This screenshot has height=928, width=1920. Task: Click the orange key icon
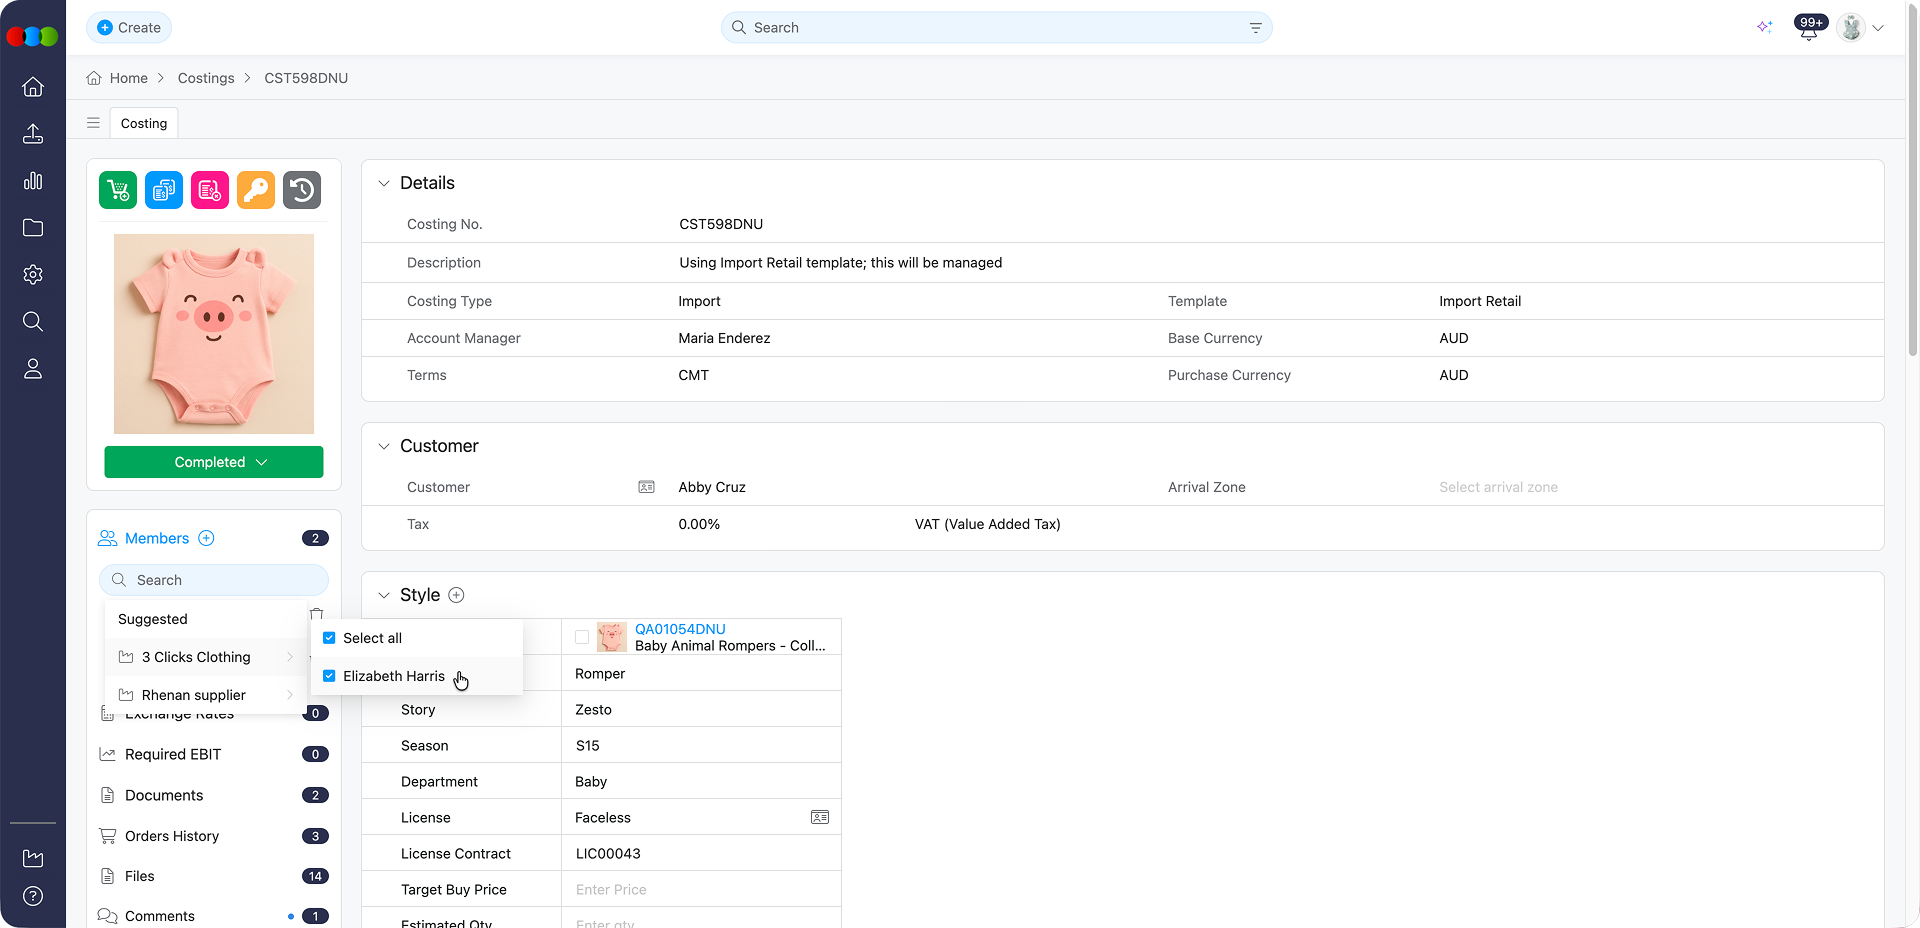[x=256, y=190]
